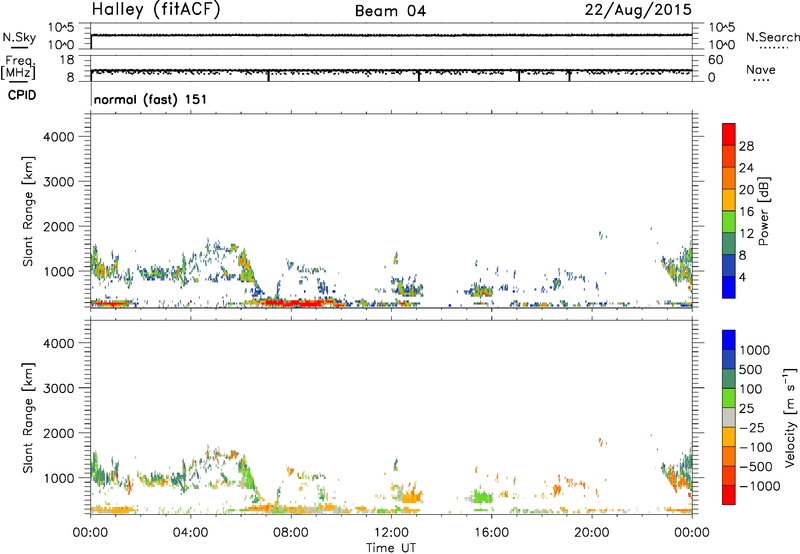The height and width of the screenshot is (554, 800).
Task: Click the '16' tick on power scale
Action: pos(746,212)
